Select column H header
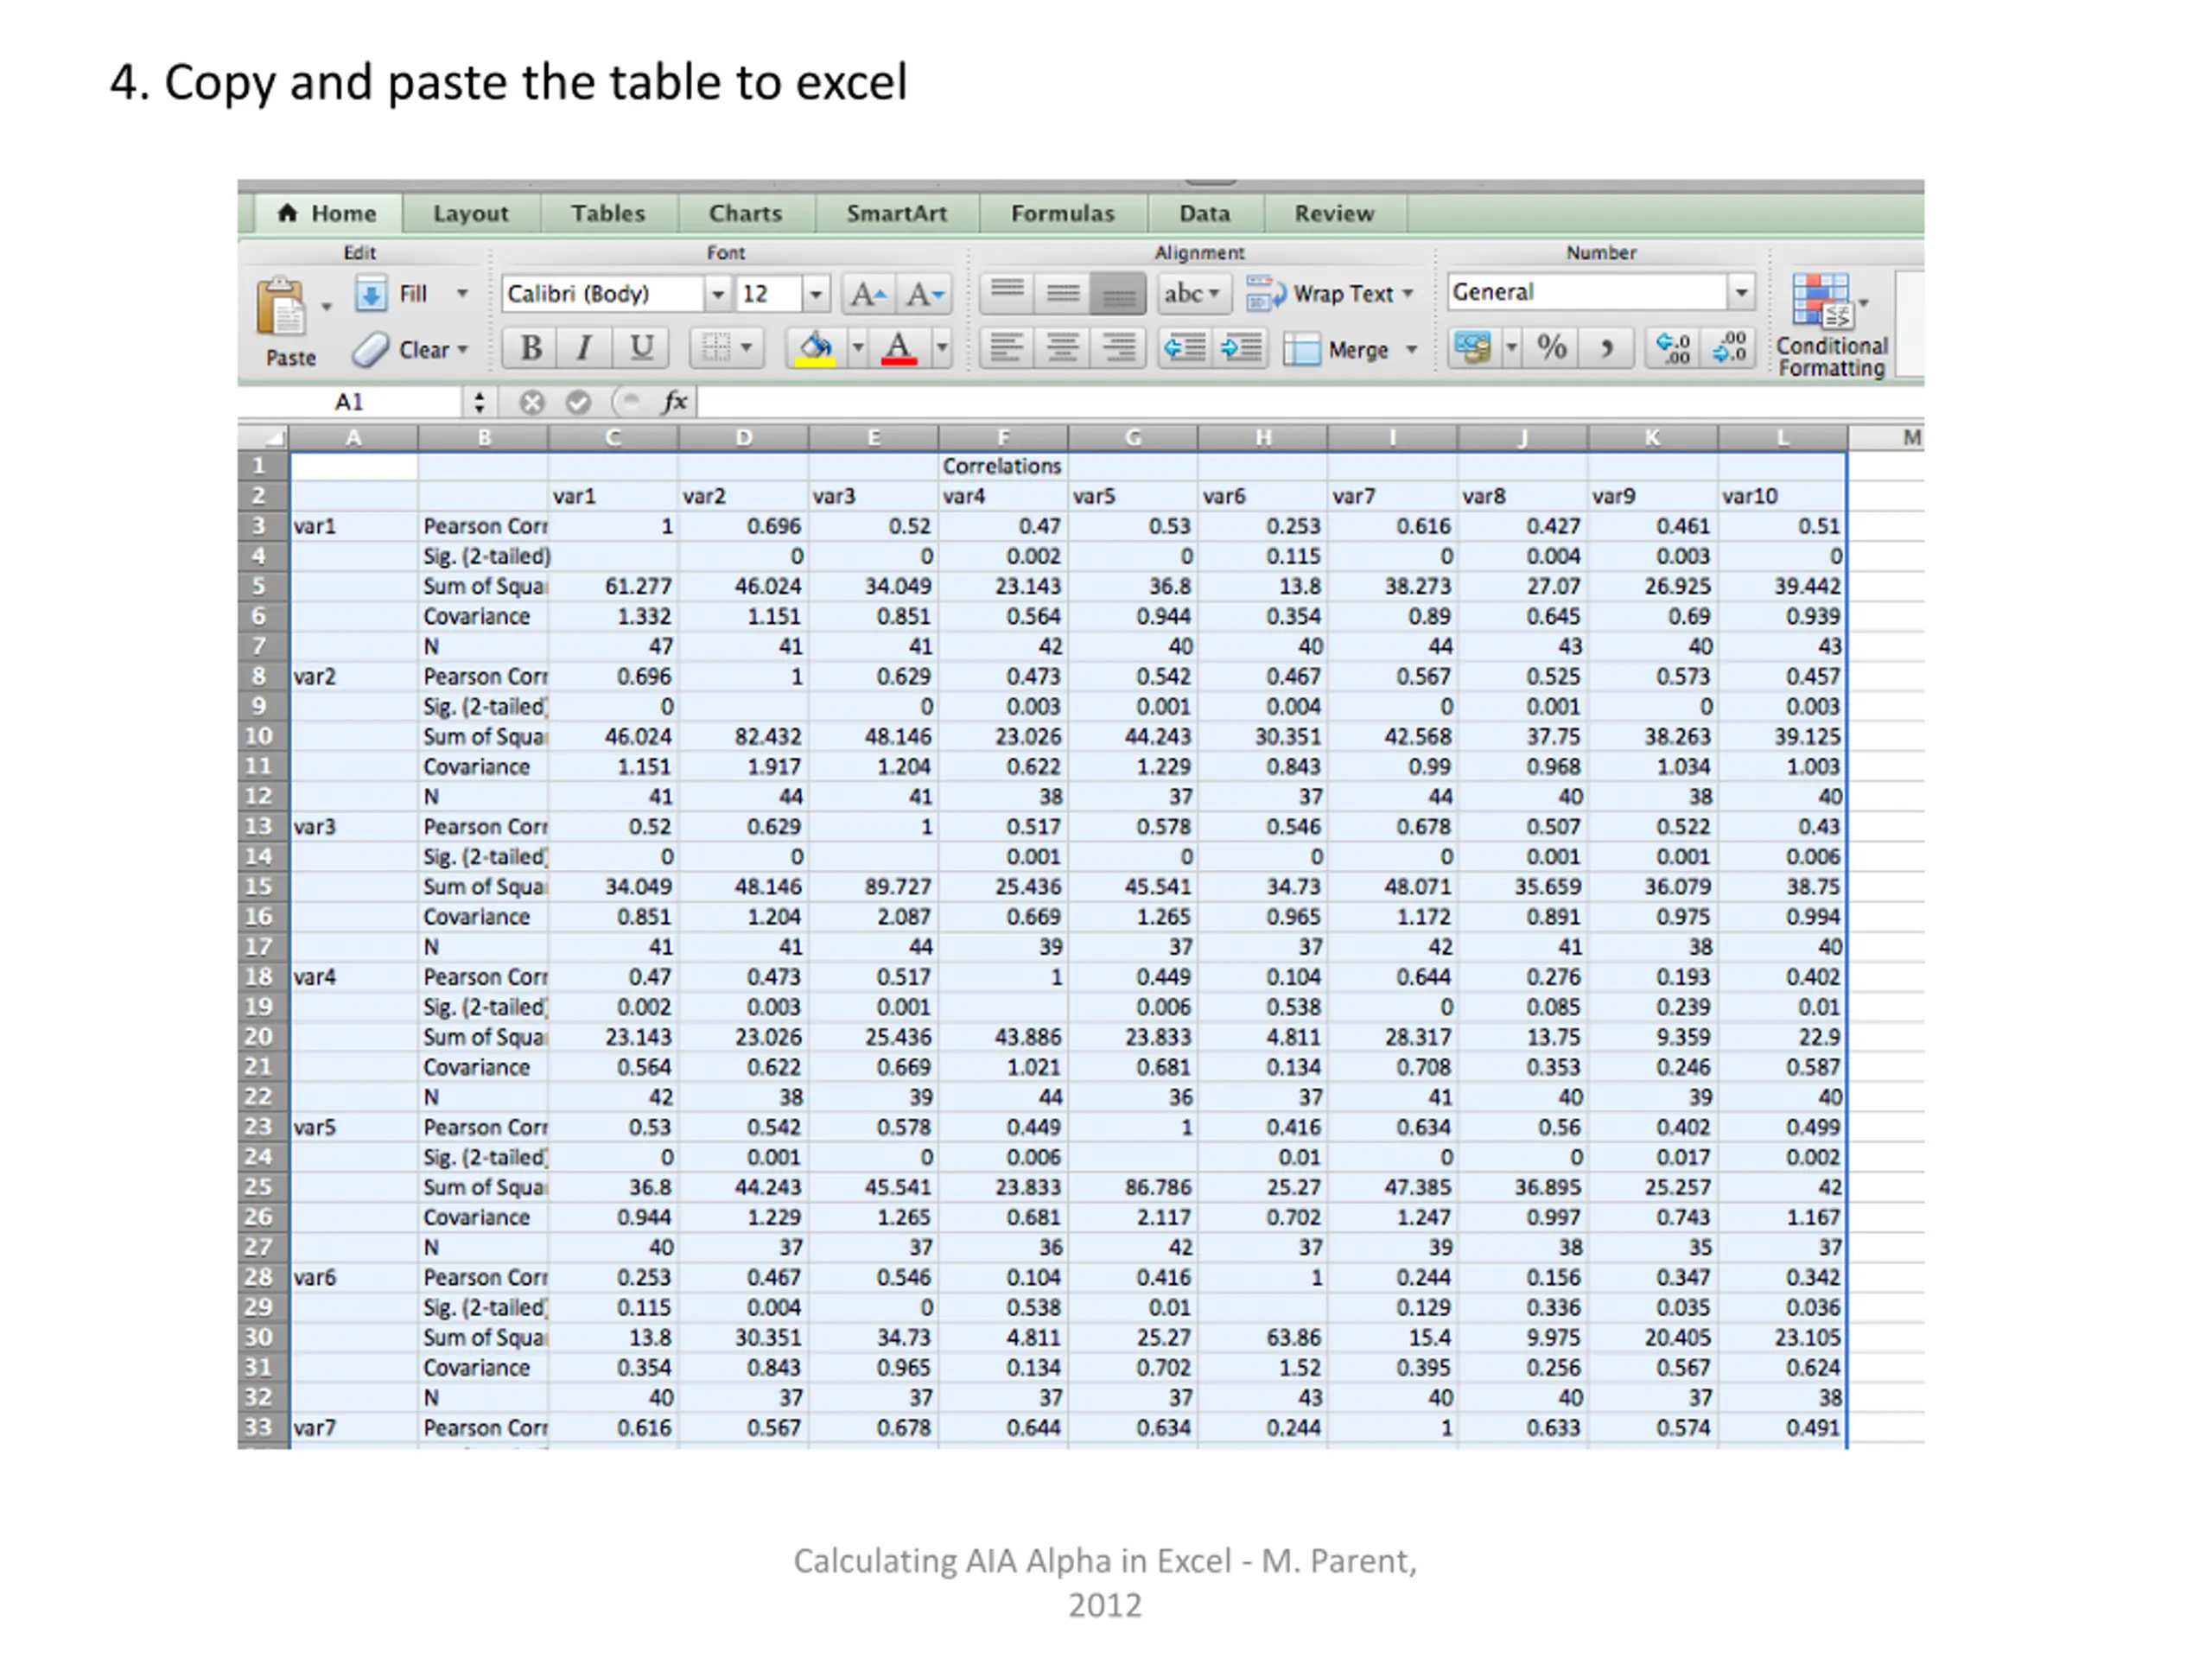The width and height of the screenshot is (2212, 1659). point(1263,437)
